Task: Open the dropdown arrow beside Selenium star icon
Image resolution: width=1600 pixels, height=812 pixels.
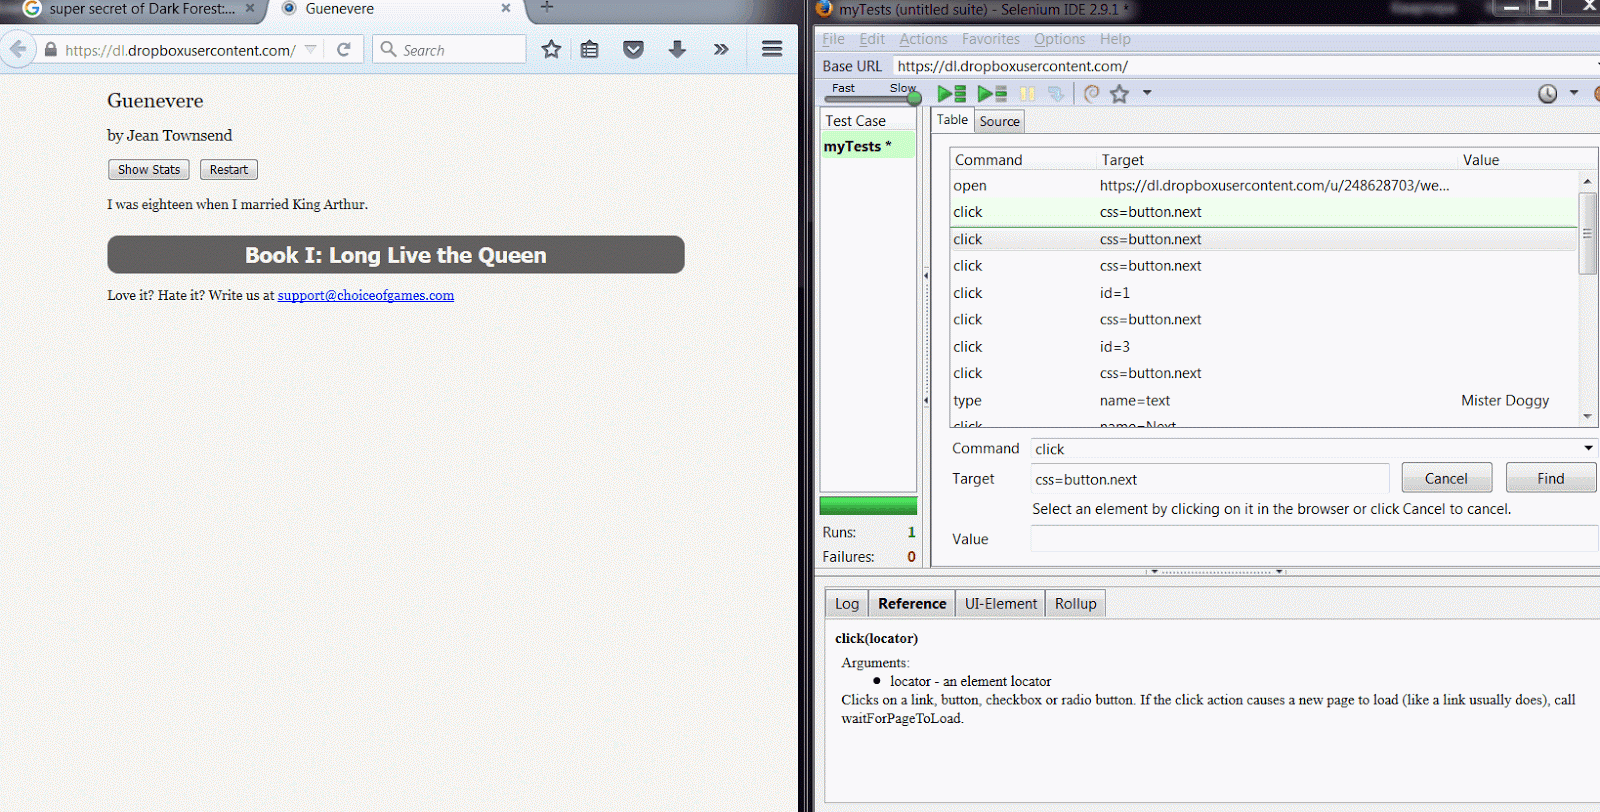Action: (1147, 93)
